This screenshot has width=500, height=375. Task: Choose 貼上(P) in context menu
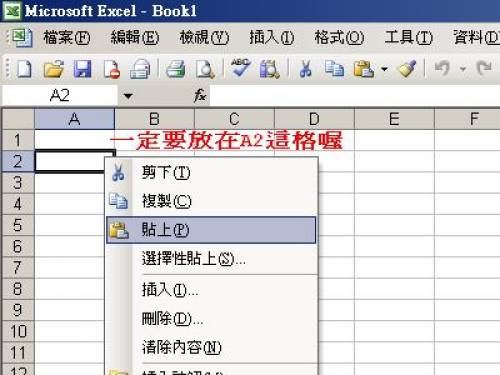pyautogui.click(x=211, y=230)
